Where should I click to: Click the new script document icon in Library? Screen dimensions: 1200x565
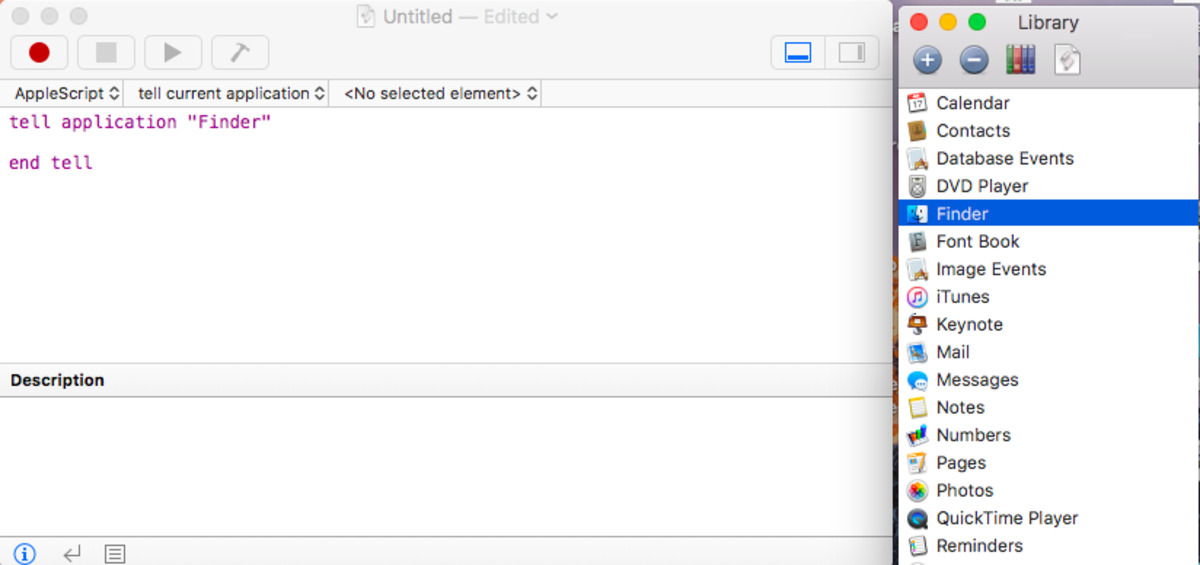[x=1067, y=60]
